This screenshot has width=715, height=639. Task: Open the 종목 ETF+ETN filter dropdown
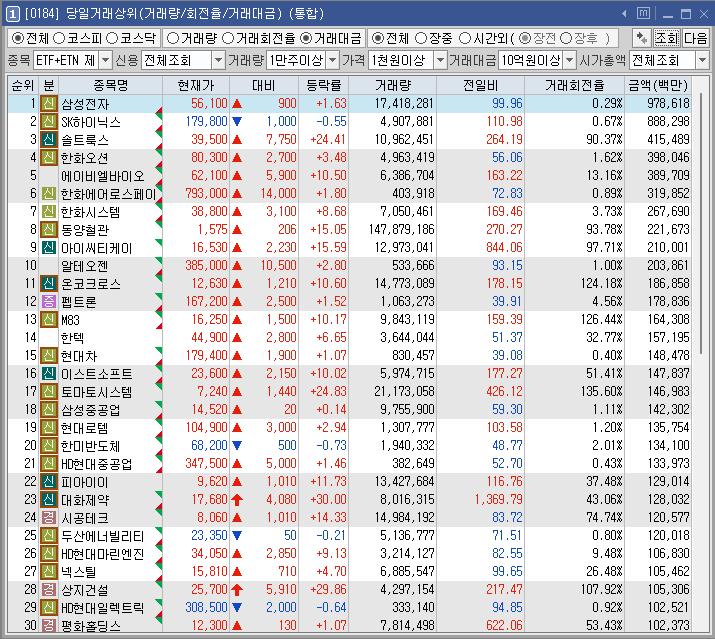[105, 60]
